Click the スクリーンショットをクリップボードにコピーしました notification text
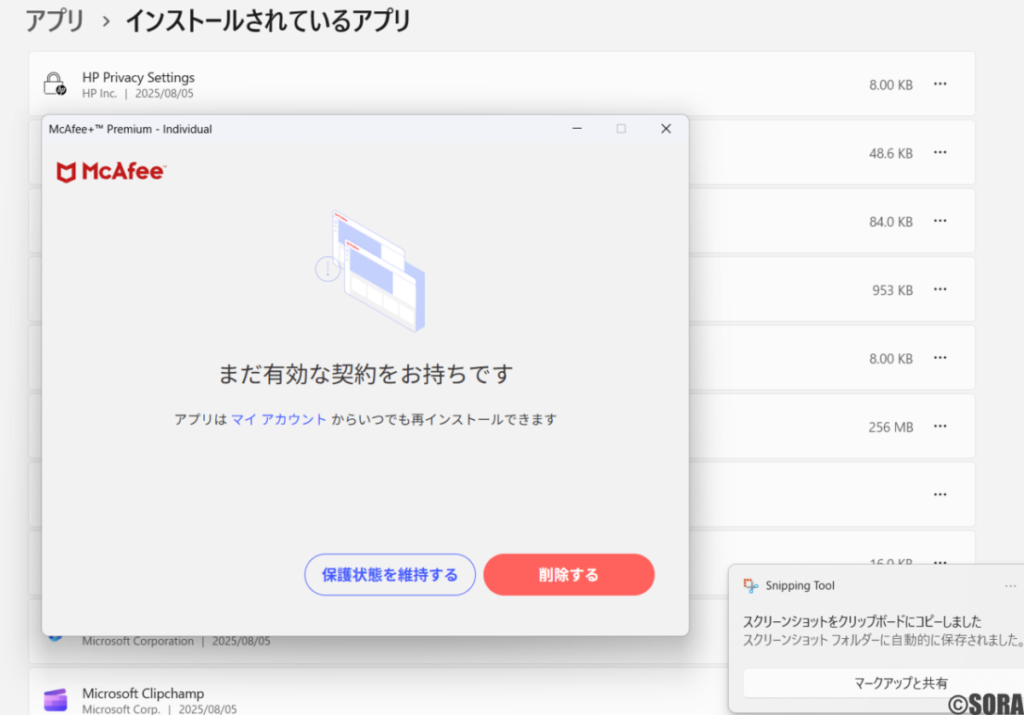1024x715 pixels. point(862,621)
